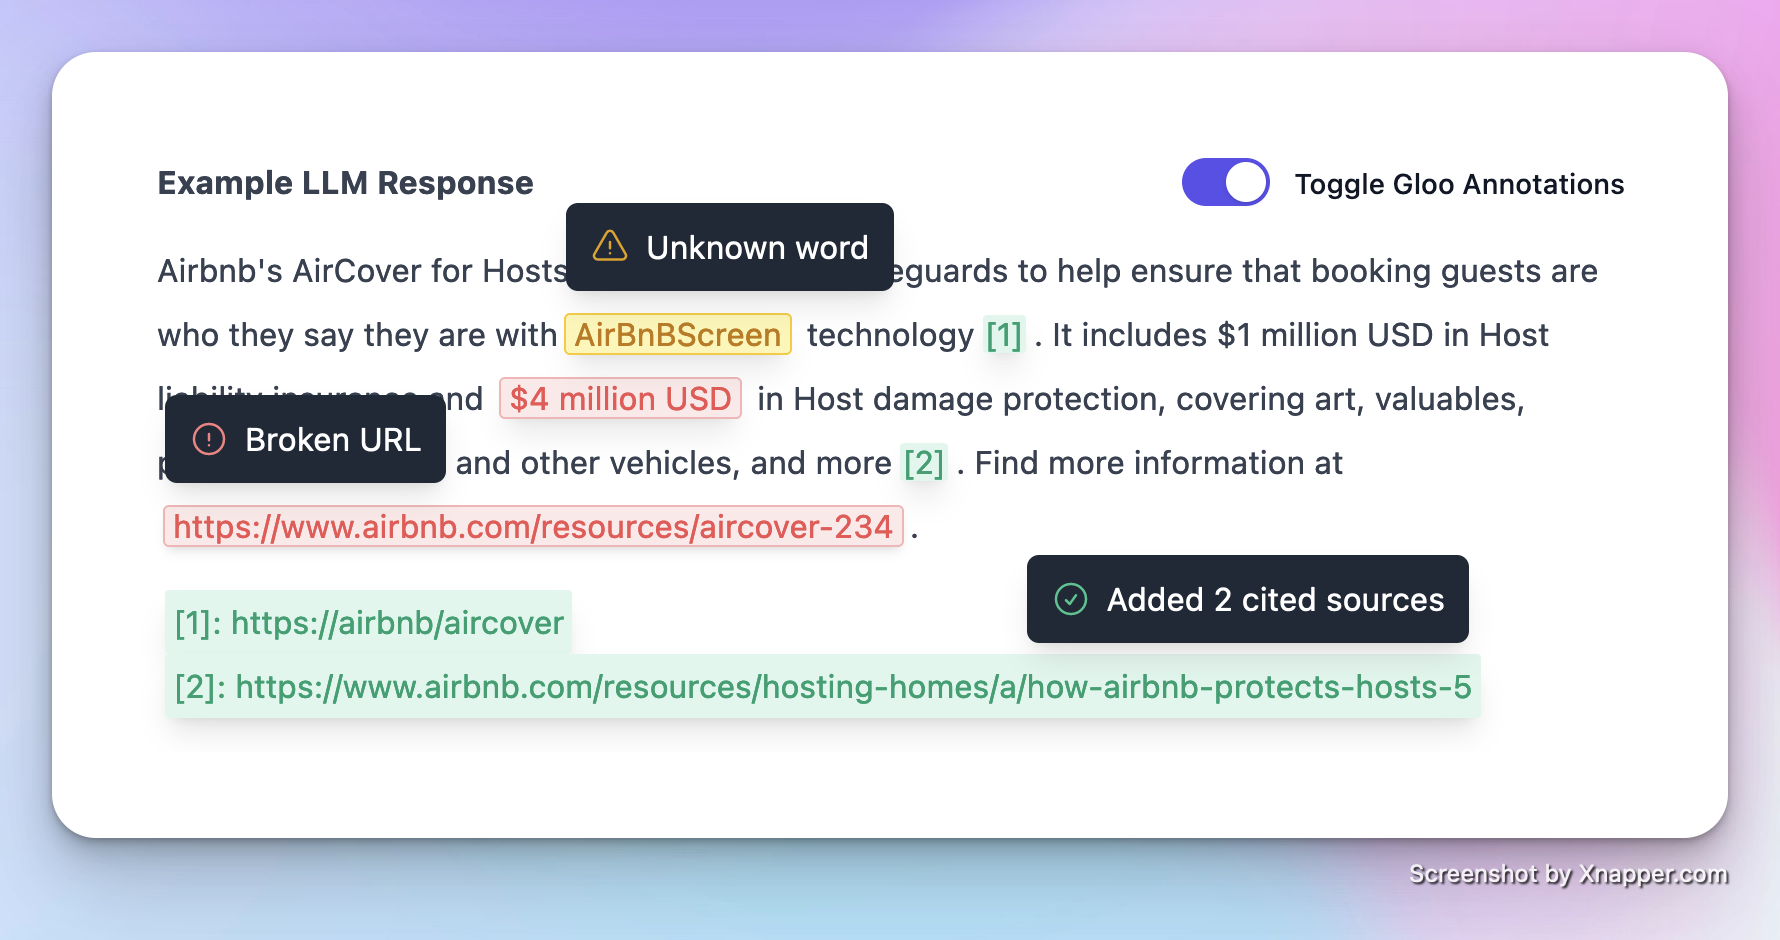Open cited source [2] how-airbnb-protects-hosts link

coord(822,687)
